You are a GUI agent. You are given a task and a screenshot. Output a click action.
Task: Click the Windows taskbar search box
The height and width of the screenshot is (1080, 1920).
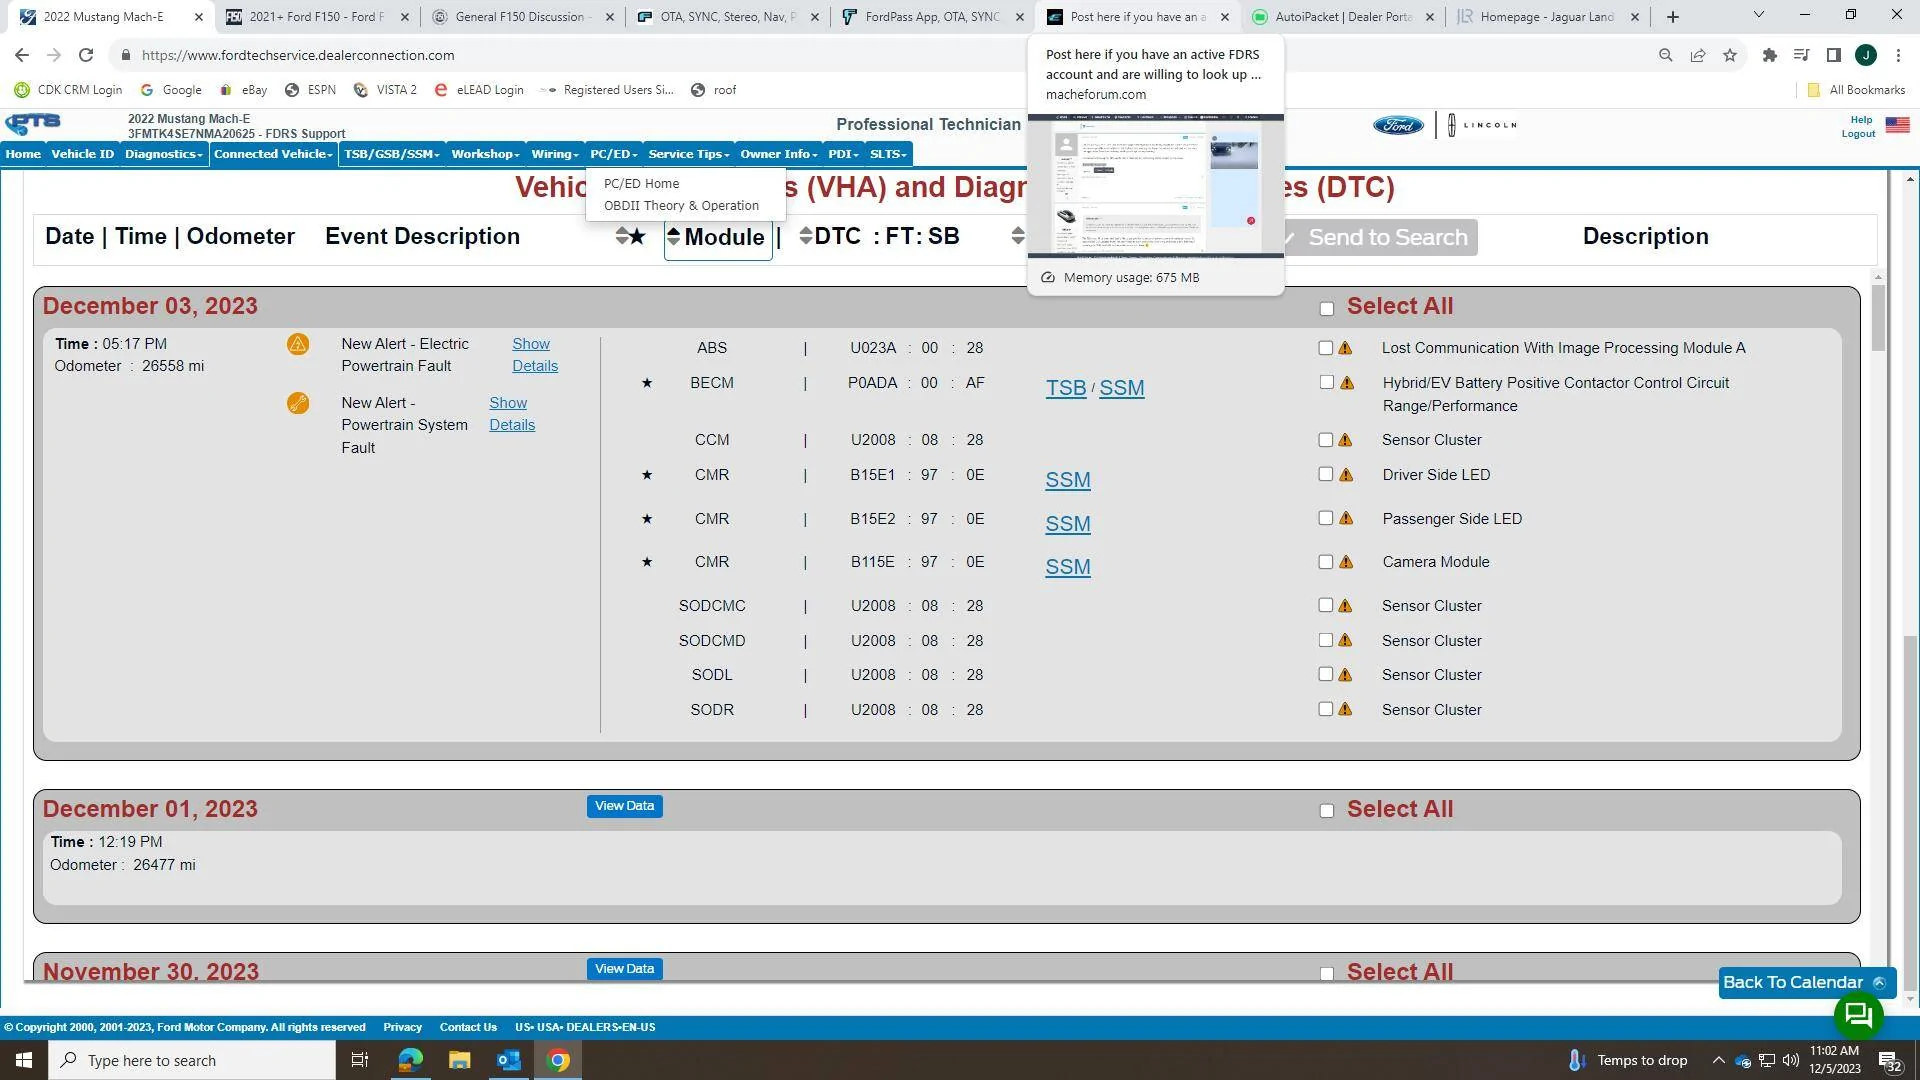[192, 1060]
